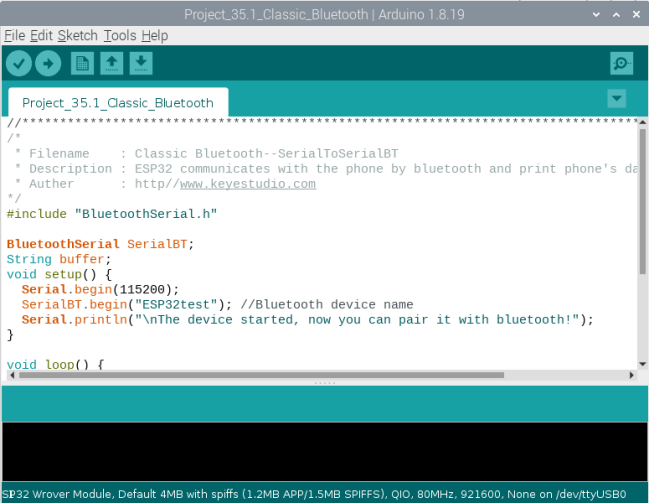
Task: Open a sketch with the up-arrow icon
Action: [112, 63]
